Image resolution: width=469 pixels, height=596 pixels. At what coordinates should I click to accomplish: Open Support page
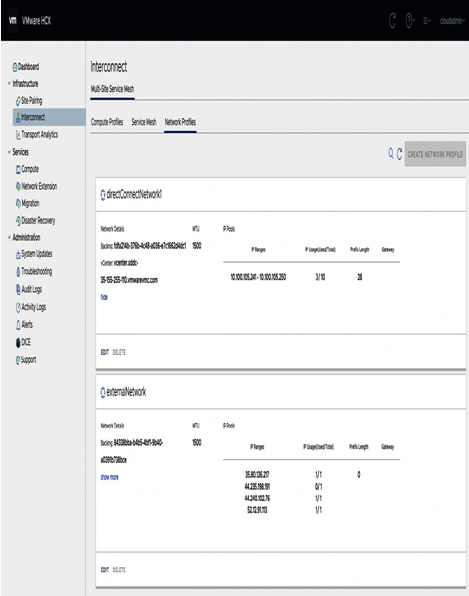pyautogui.click(x=29, y=360)
